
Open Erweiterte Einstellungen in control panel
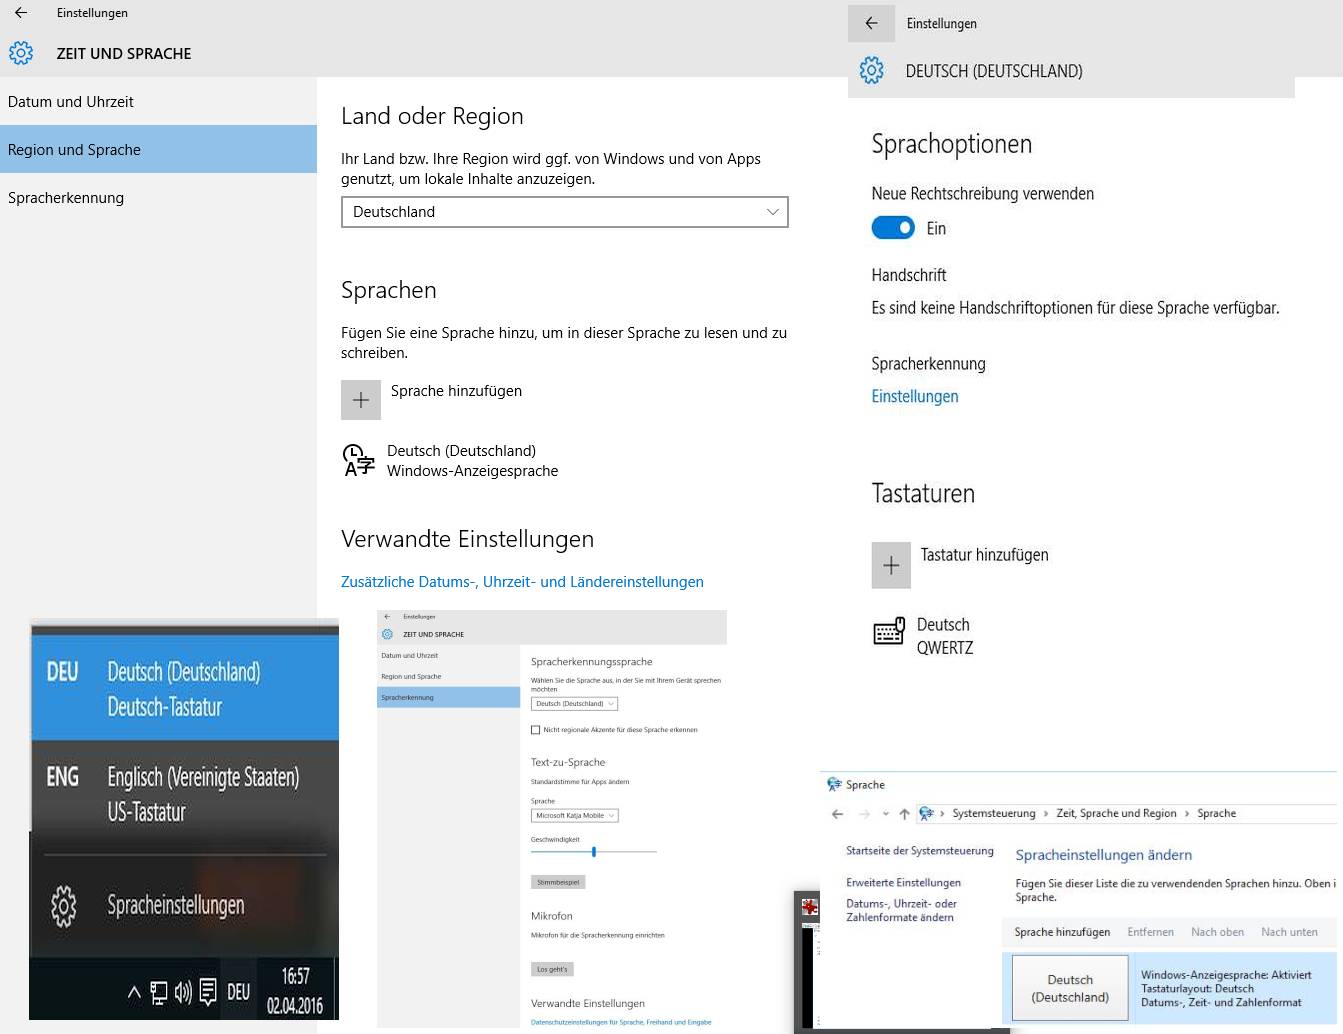[903, 883]
